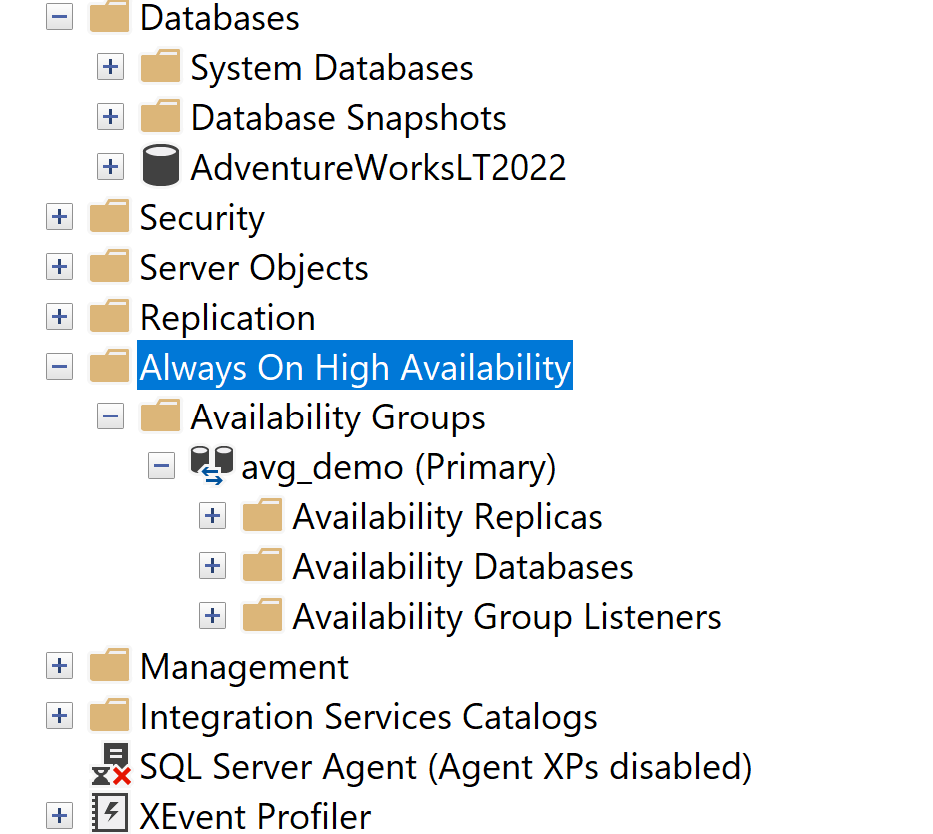Select Availability Group Listeners label

(x=507, y=617)
